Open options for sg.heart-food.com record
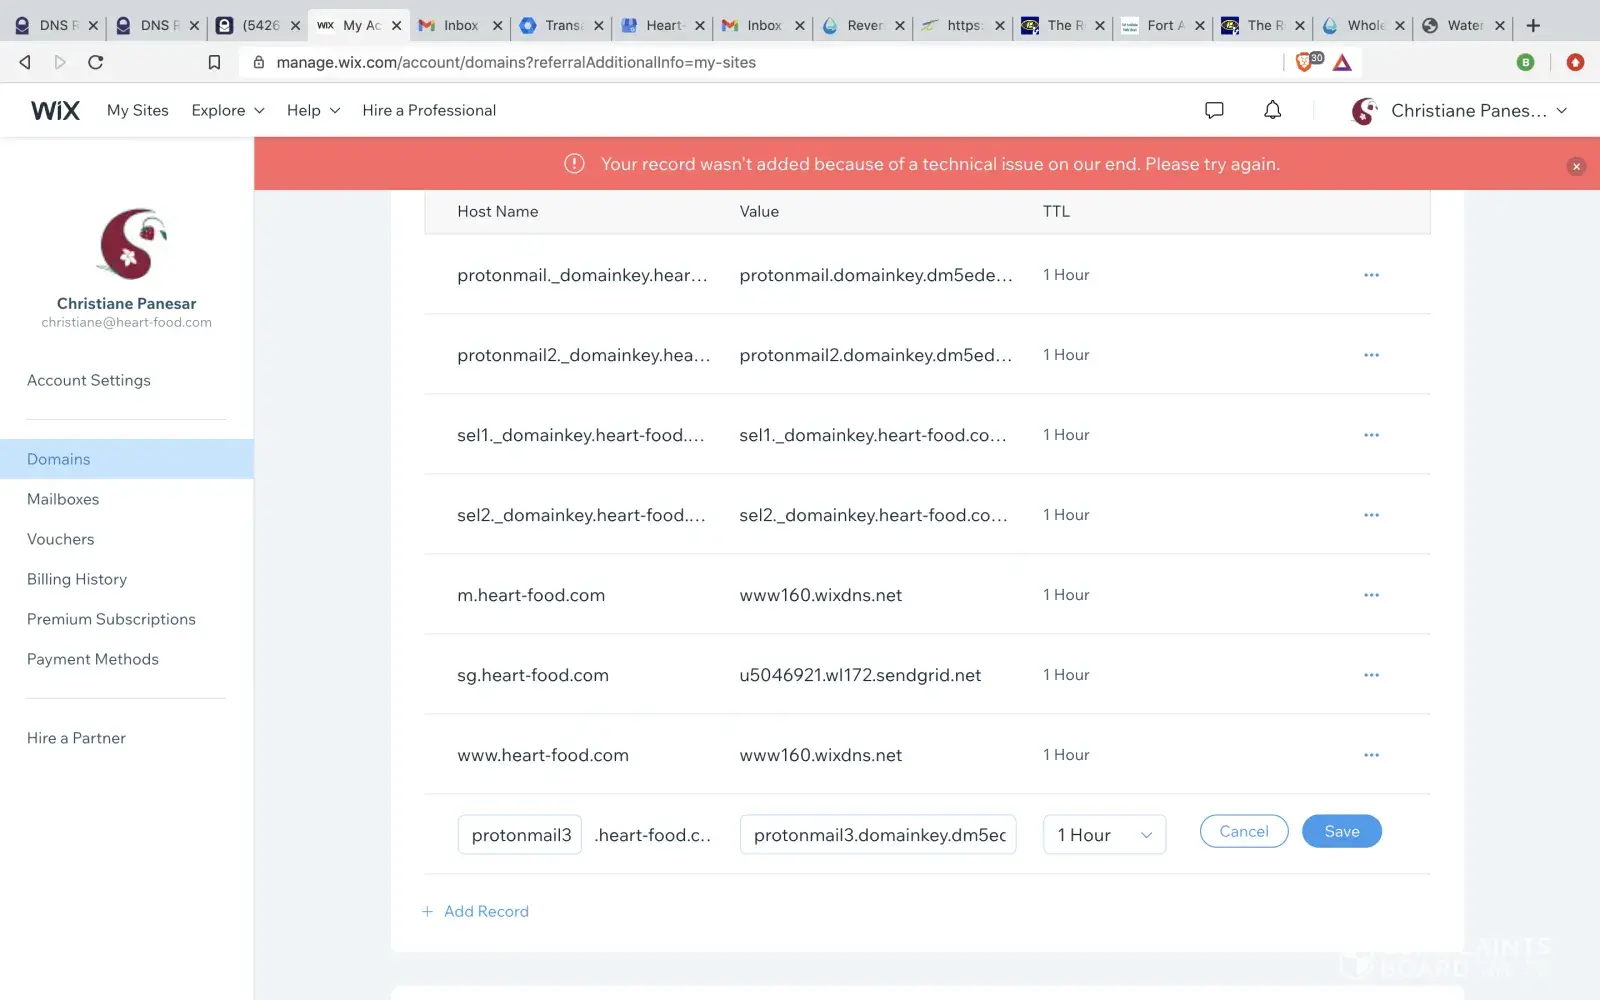Screen dimensions: 1600x1000 tap(1371, 675)
